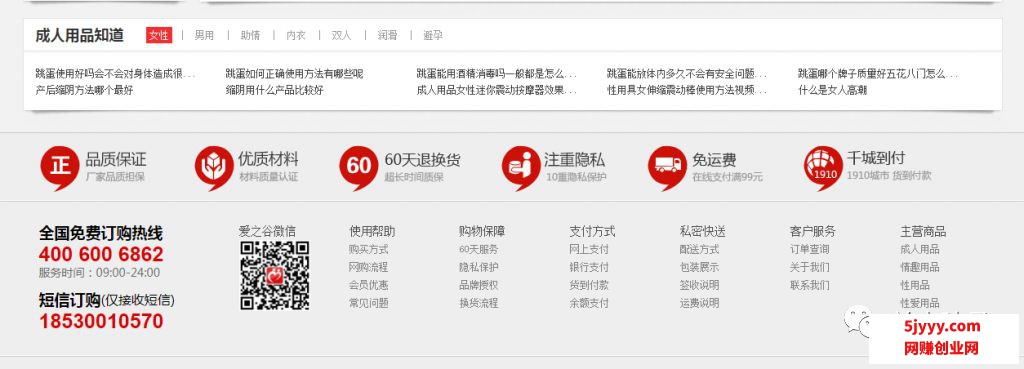Image resolution: width=1024 pixels, height=369 pixels.
Task: Open the 常见问题 link
Action: point(368,303)
